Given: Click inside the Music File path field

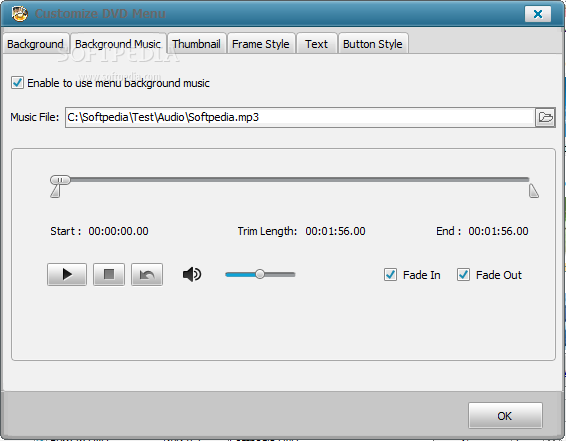Looking at the screenshot, I should tap(300, 117).
